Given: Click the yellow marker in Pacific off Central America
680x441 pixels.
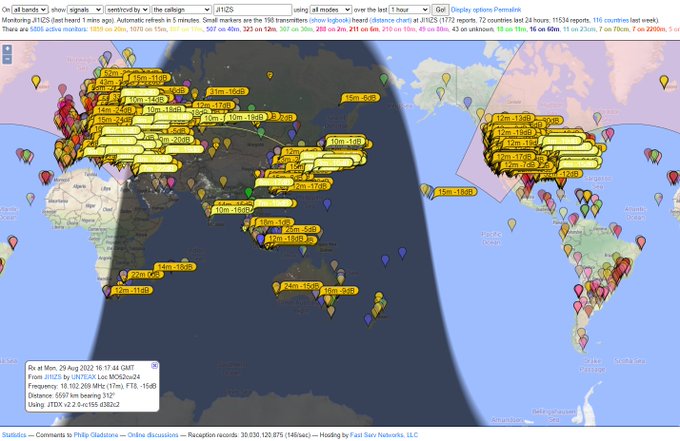Looking at the screenshot, I should pos(512,225).
